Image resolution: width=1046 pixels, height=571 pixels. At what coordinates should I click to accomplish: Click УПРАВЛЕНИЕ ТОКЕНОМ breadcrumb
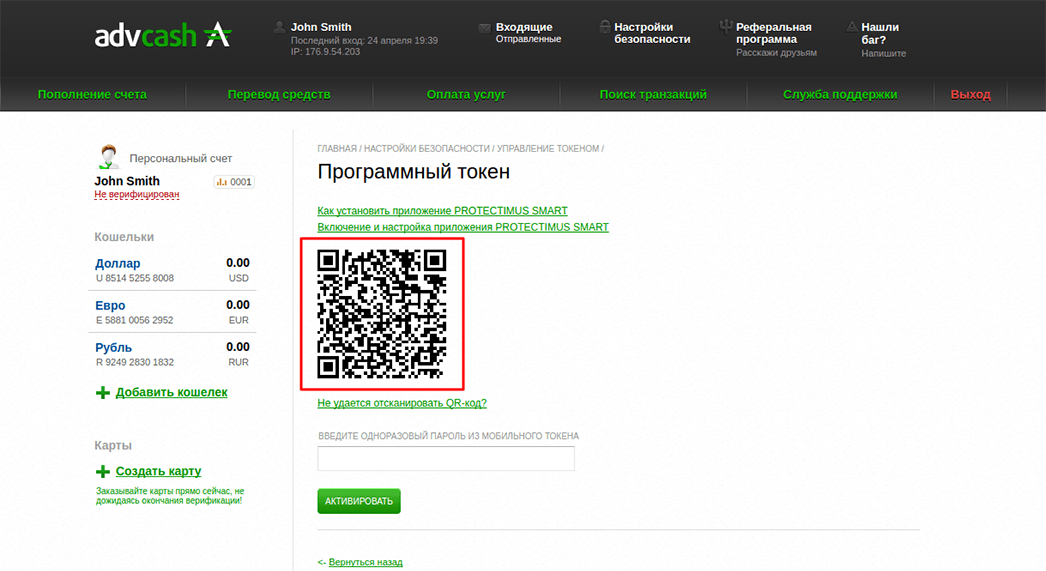pyautogui.click(x=548, y=149)
